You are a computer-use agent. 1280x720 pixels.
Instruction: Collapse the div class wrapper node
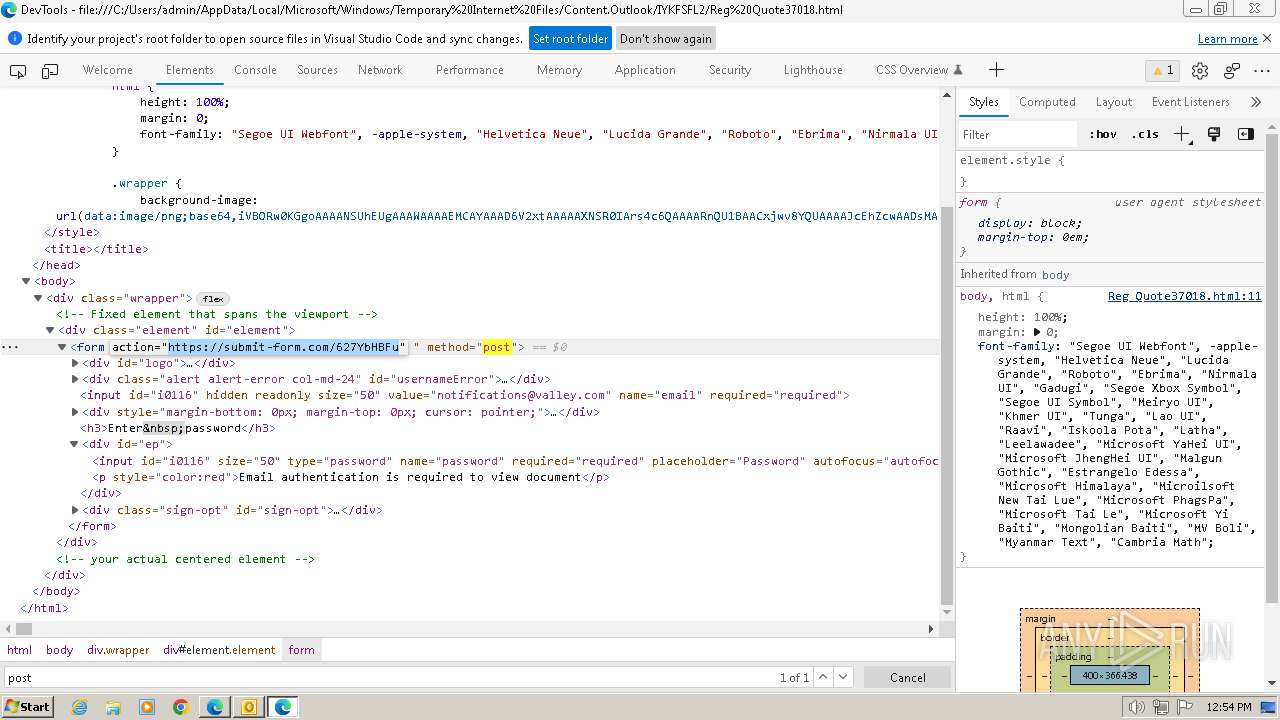[x=39, y=298]
